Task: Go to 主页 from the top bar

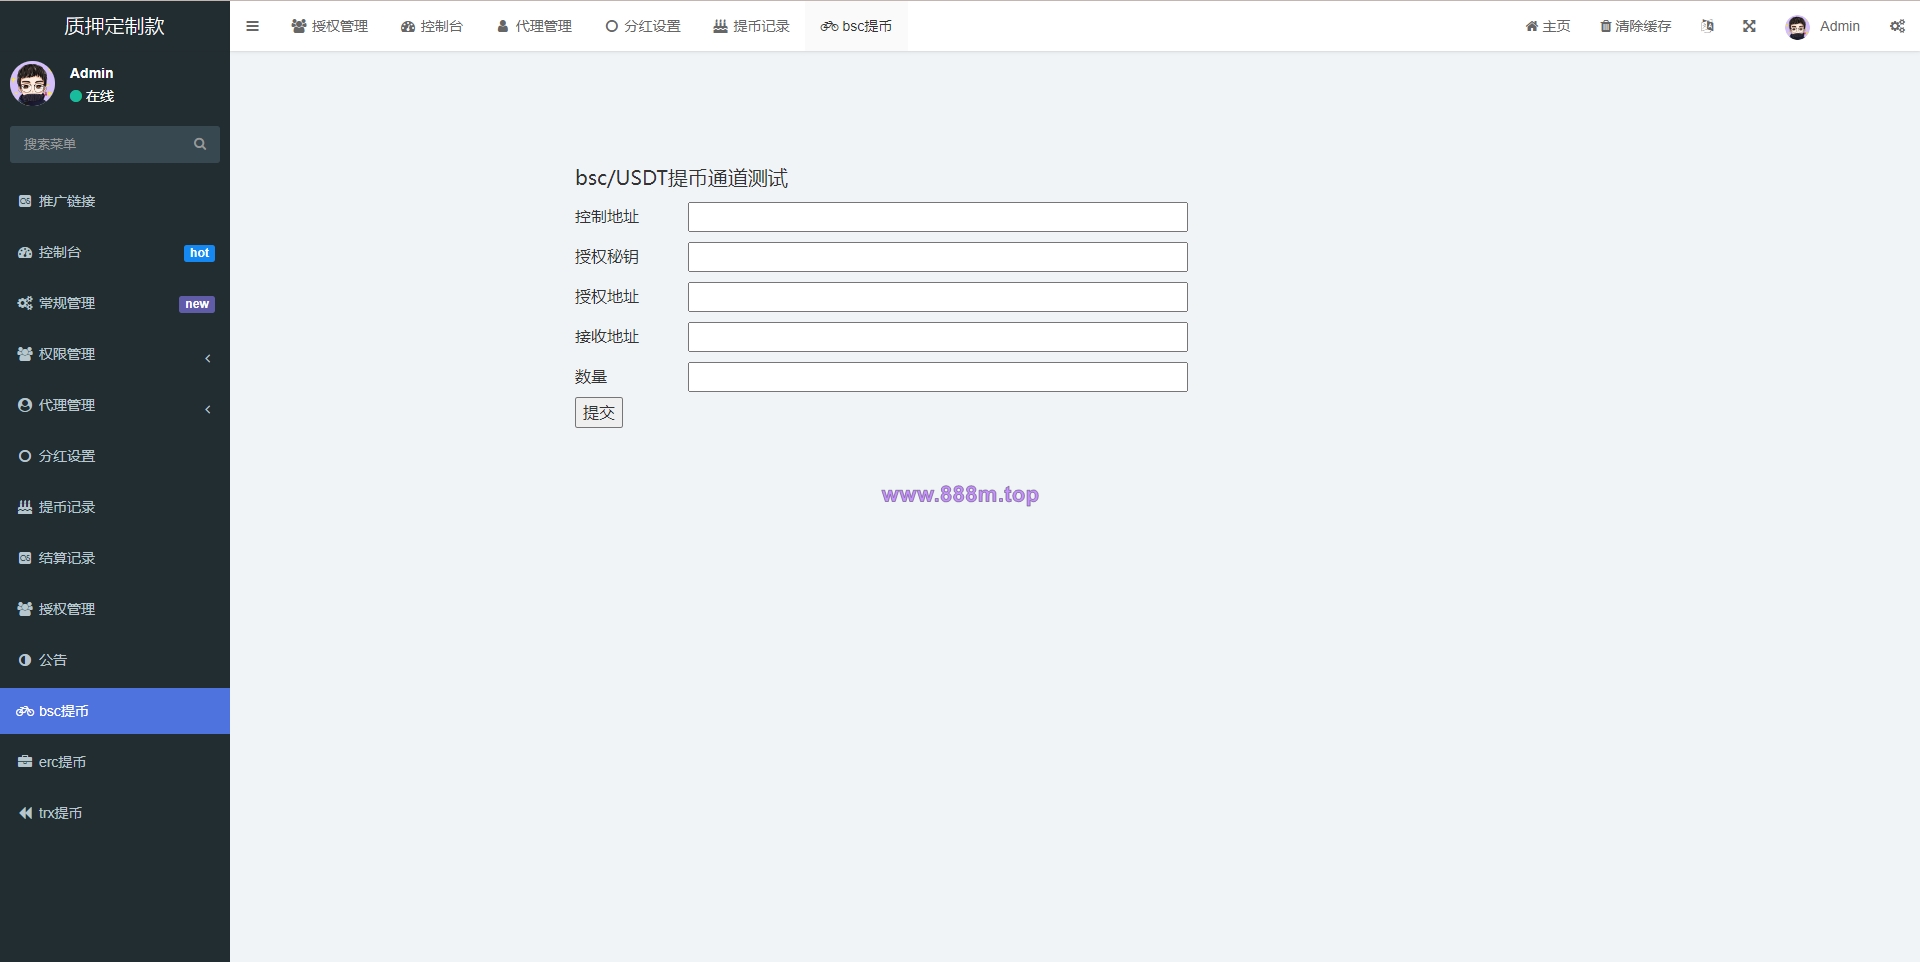Action: point(1548,26)
